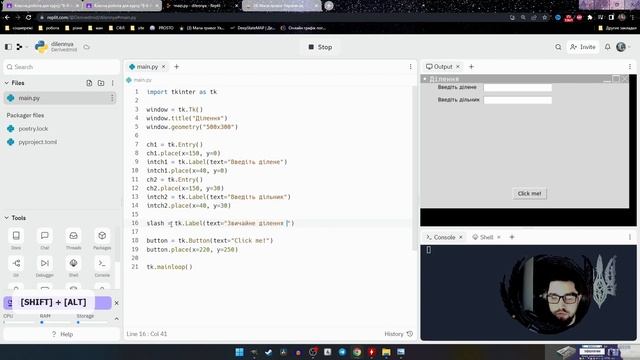640x360 pixels.
Task: Open the Replit tools menu icon in header
Action: [19, 47]
